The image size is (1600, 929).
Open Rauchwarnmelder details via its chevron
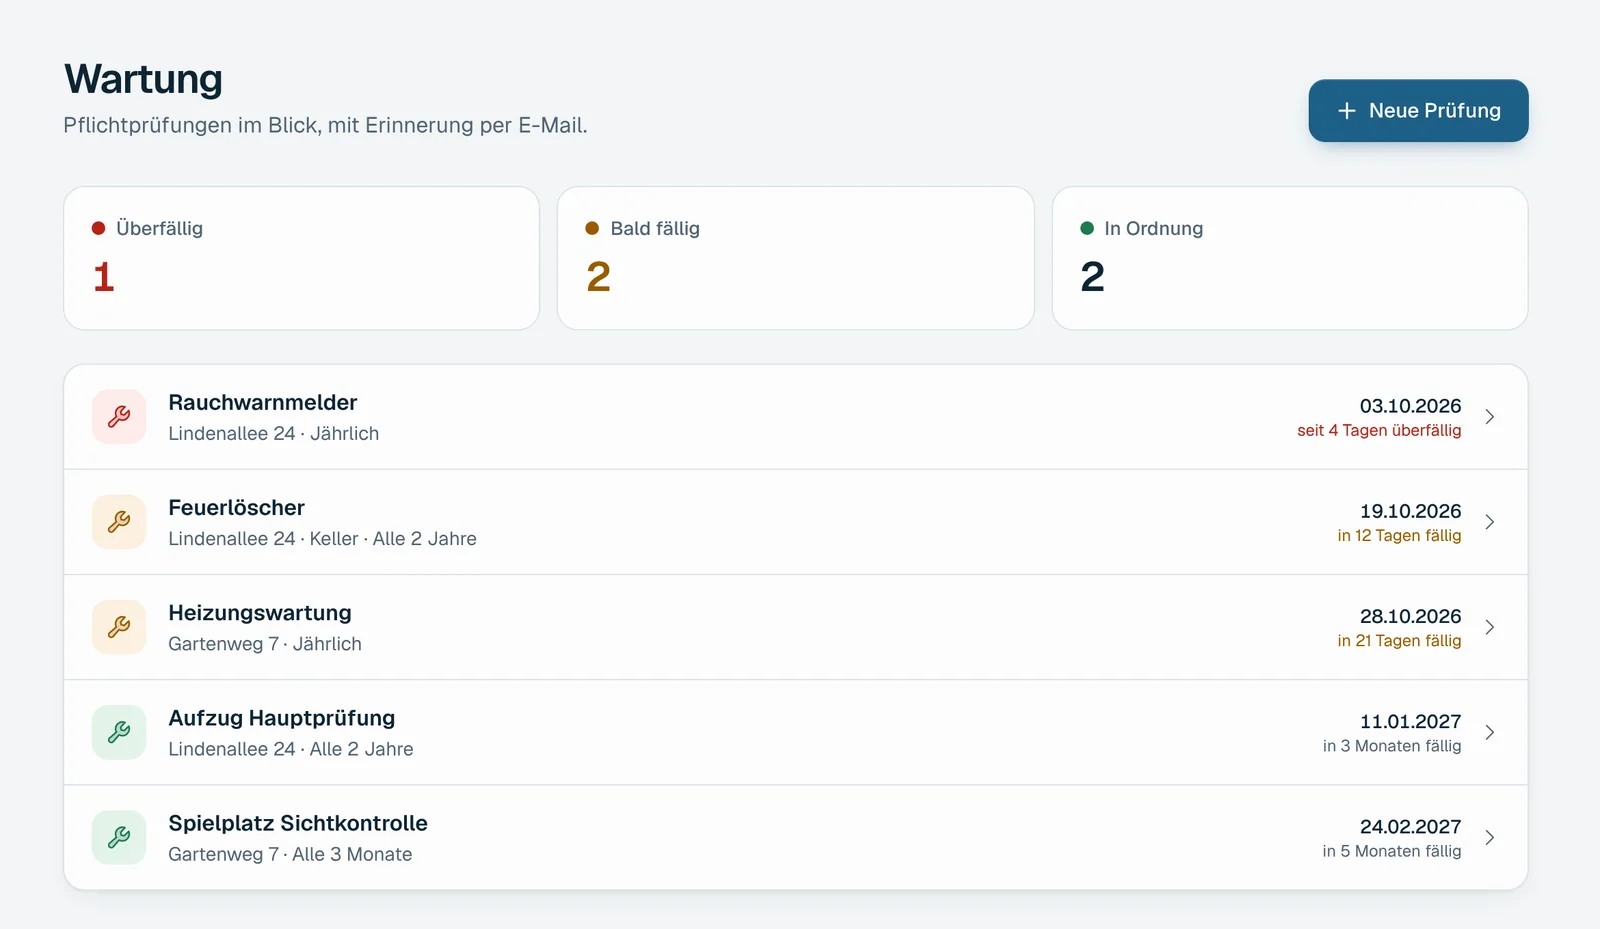(x=1490, y=417)
